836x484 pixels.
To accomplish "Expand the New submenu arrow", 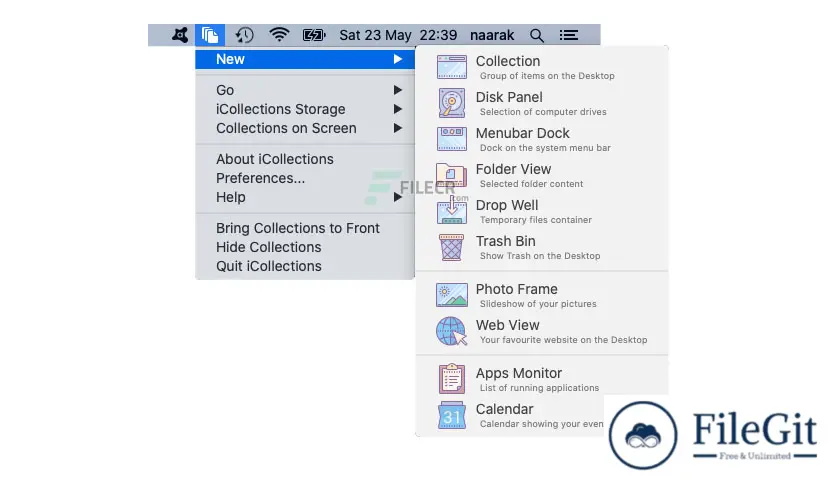I will tap(398, 59).
